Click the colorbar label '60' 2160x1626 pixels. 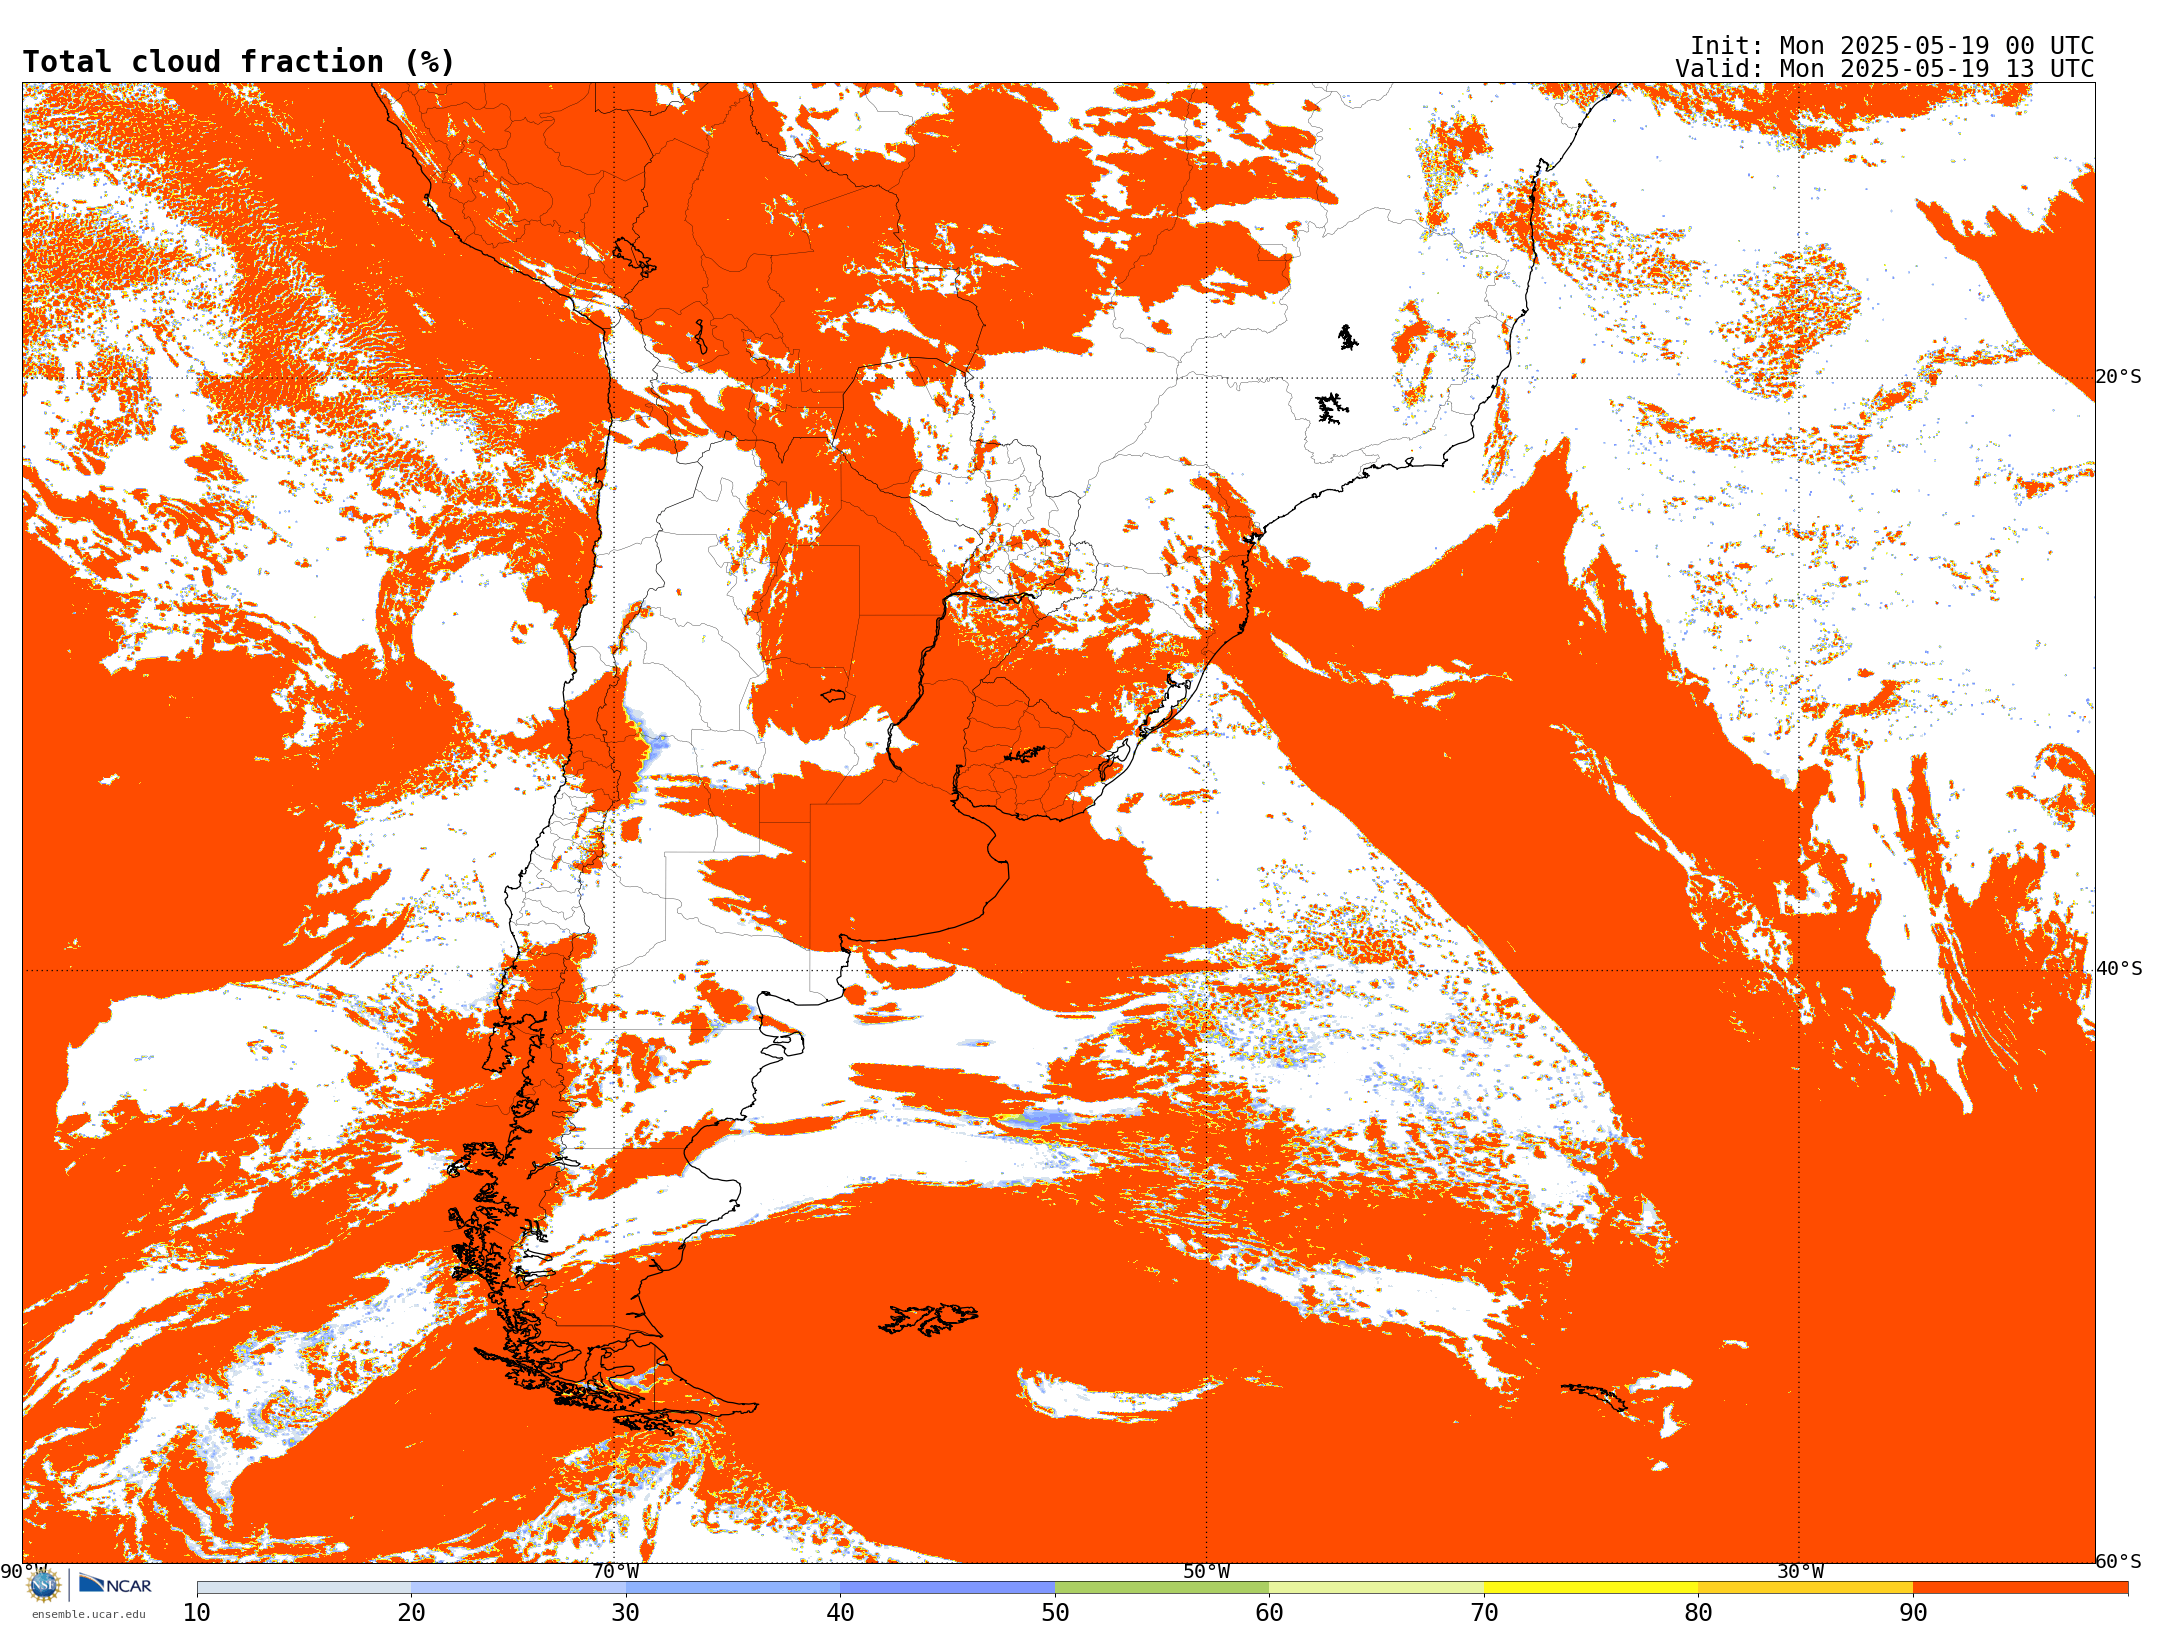point(1269,1612)
